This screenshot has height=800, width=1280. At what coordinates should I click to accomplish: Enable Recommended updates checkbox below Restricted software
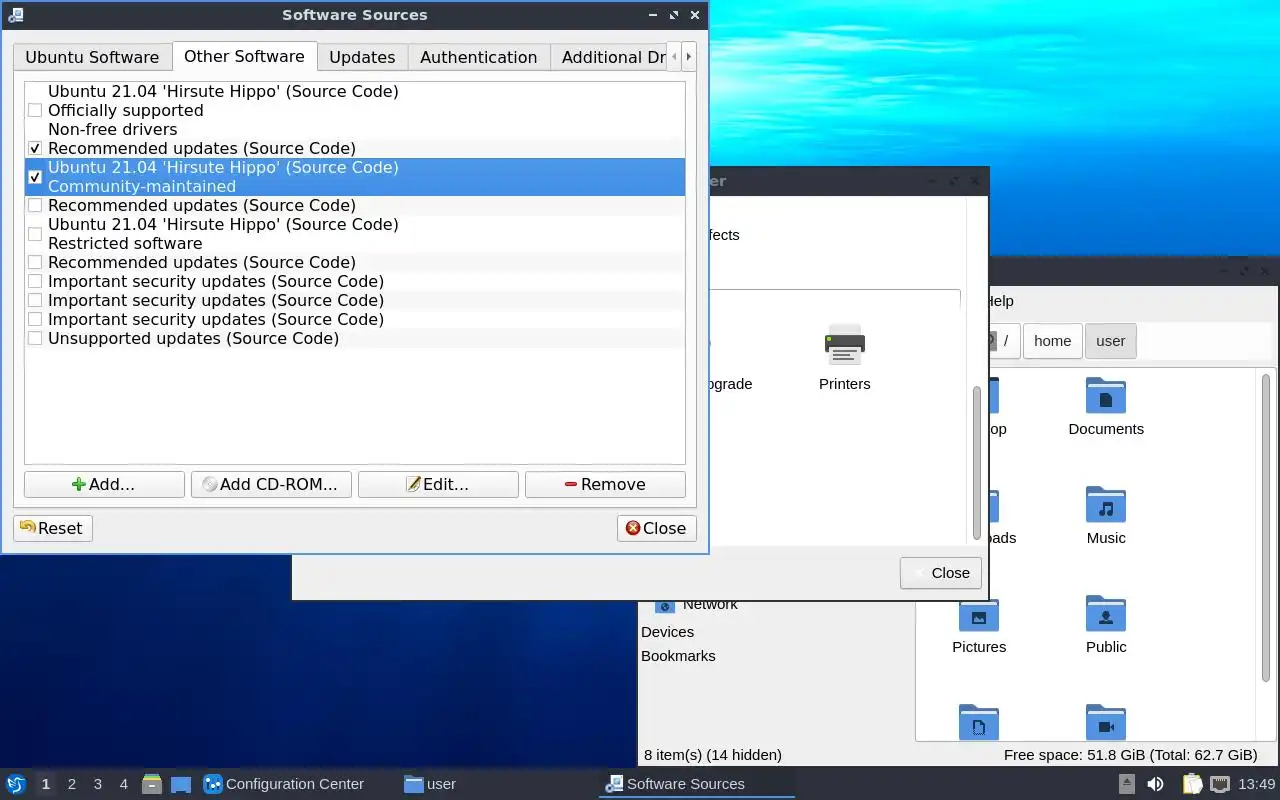[35, 262]
